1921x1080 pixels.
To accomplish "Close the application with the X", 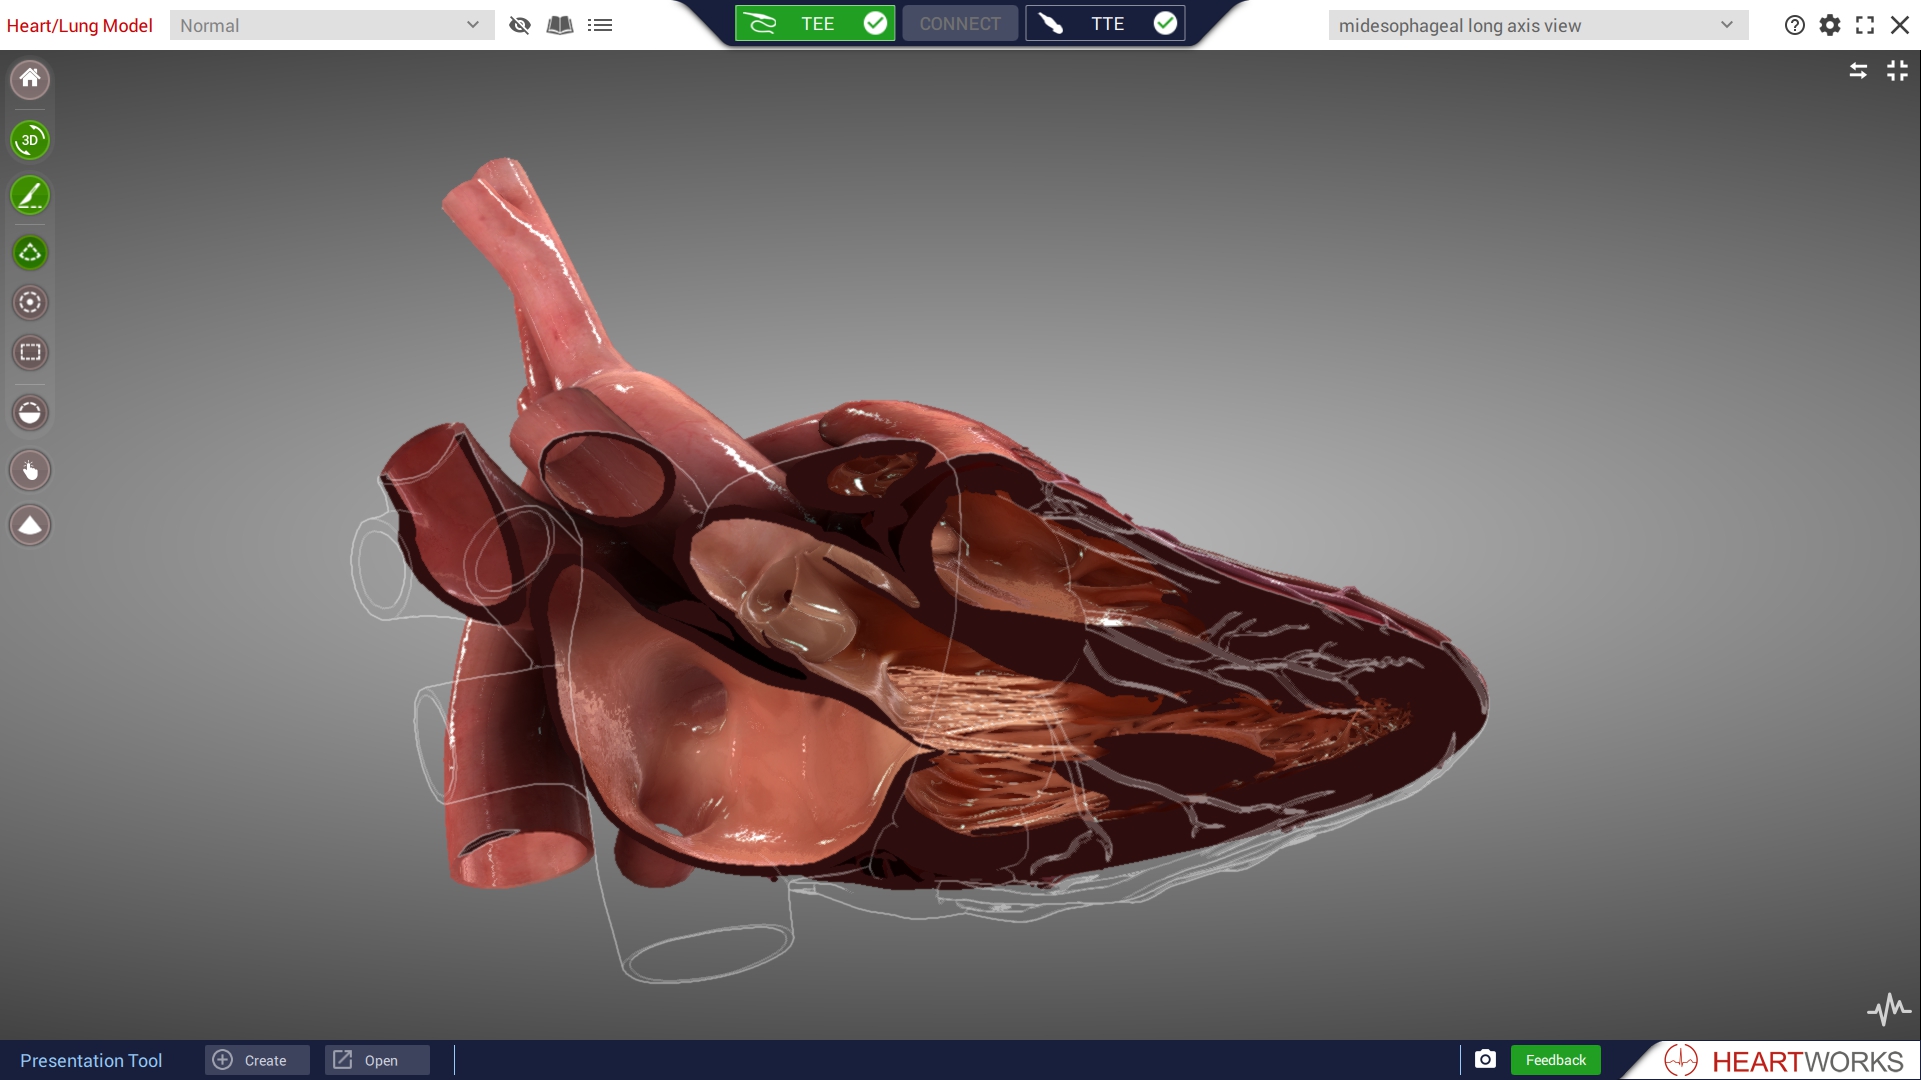I will coord(1900,25).
